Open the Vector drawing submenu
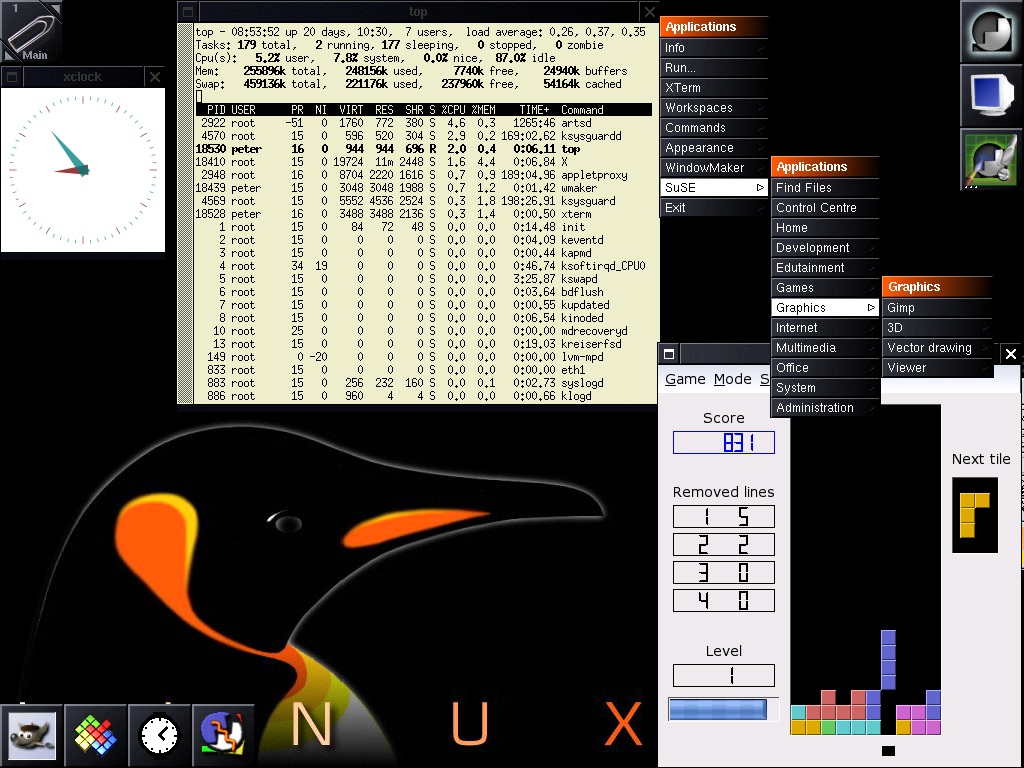 point(937,348)
